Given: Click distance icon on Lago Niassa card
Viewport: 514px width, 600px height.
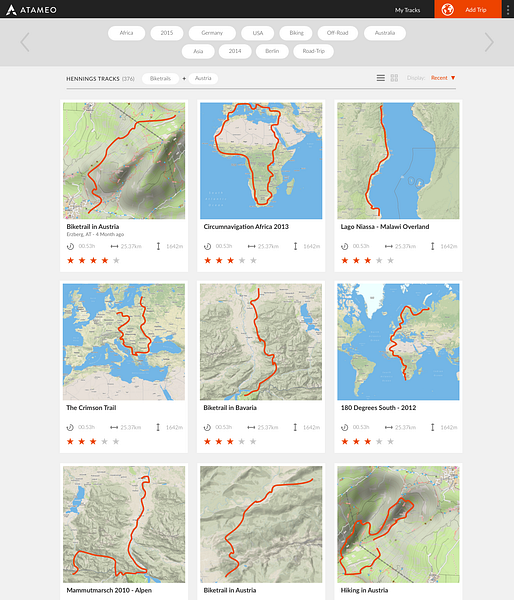Looking at the screenshot, I should click(388, 246).
